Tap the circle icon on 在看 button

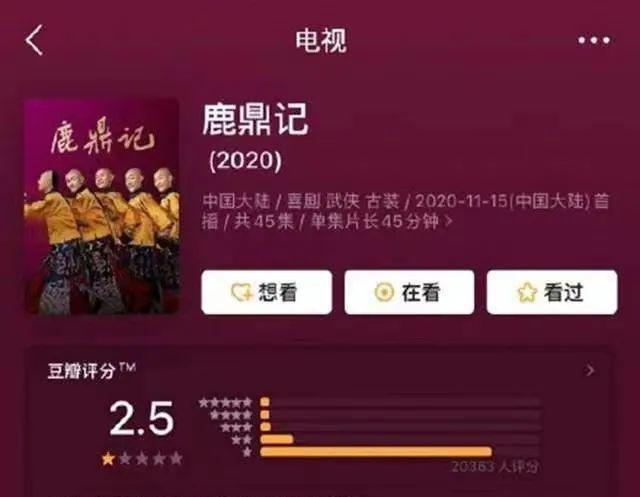click(384, 292)
